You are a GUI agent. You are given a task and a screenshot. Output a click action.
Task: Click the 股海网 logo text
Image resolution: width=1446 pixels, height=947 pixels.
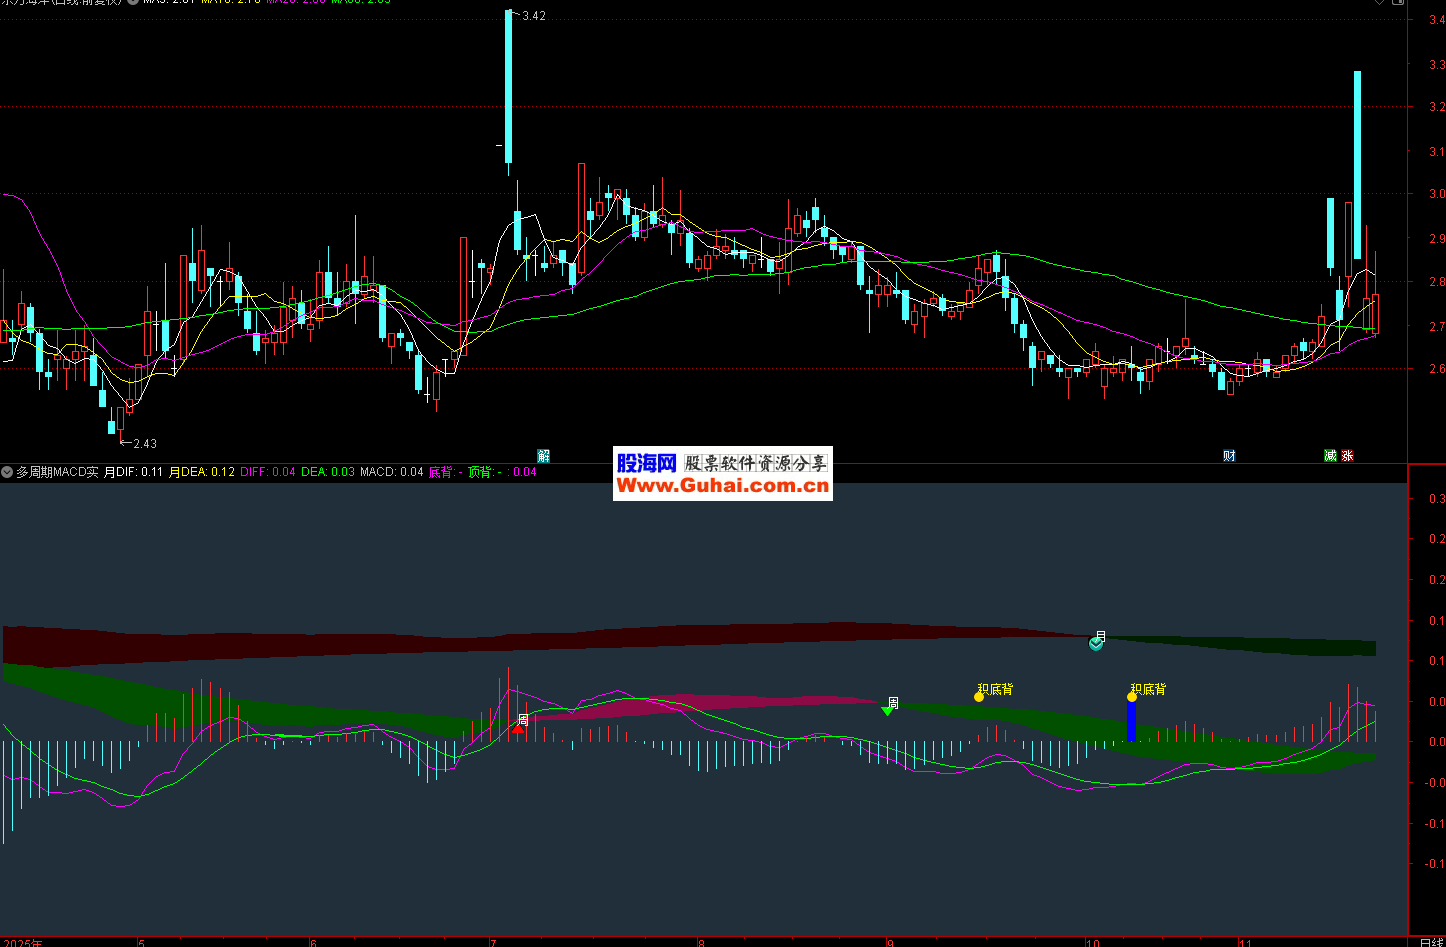pos(647,463)
